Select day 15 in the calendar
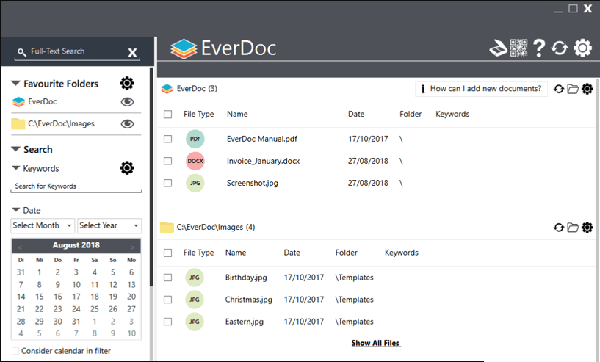The width and height of the screenshot is (600, 362). [39, 297]
